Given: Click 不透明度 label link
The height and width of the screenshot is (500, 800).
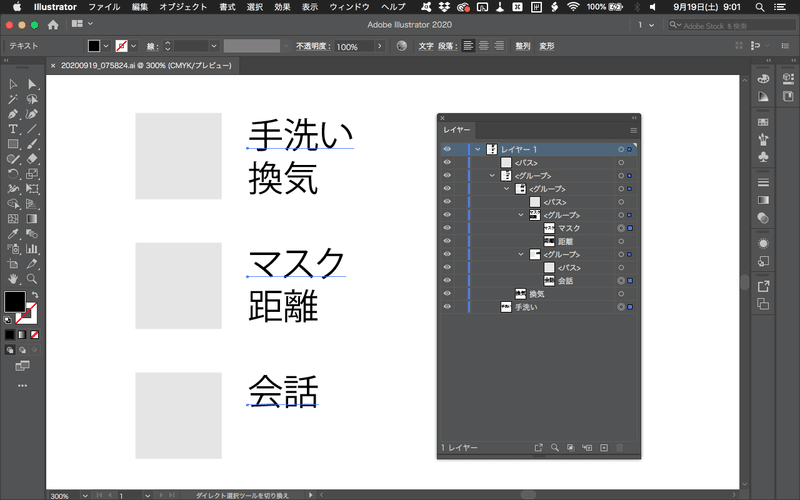Looking at the screenshot, I should [313, 46].
